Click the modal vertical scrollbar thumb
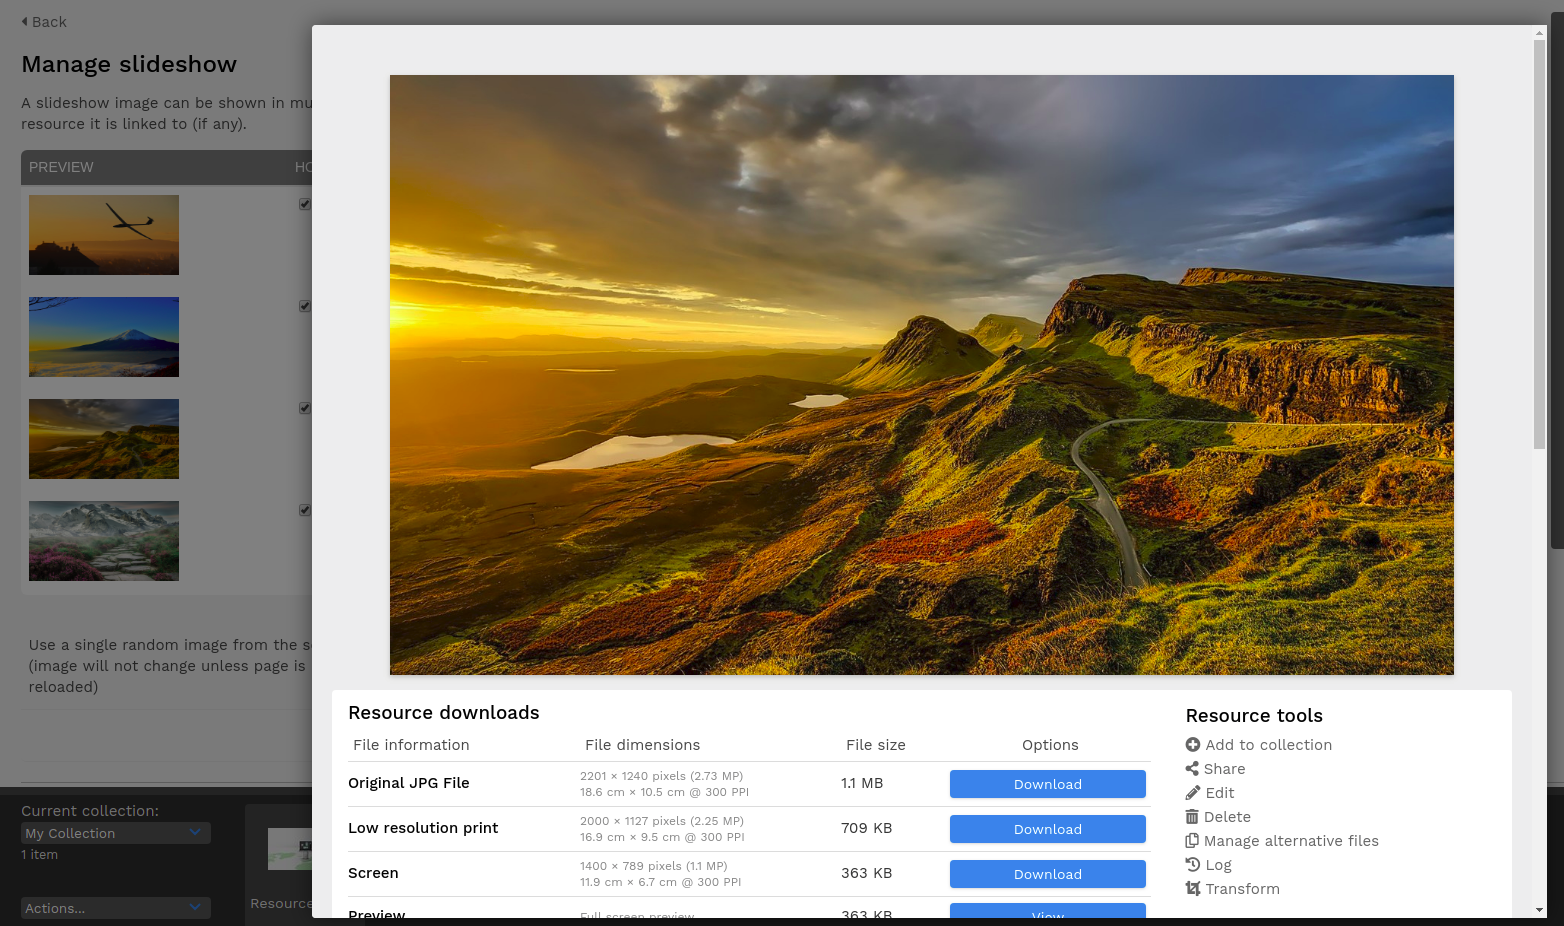The image size is (1564, 926). pos(1539,245)
